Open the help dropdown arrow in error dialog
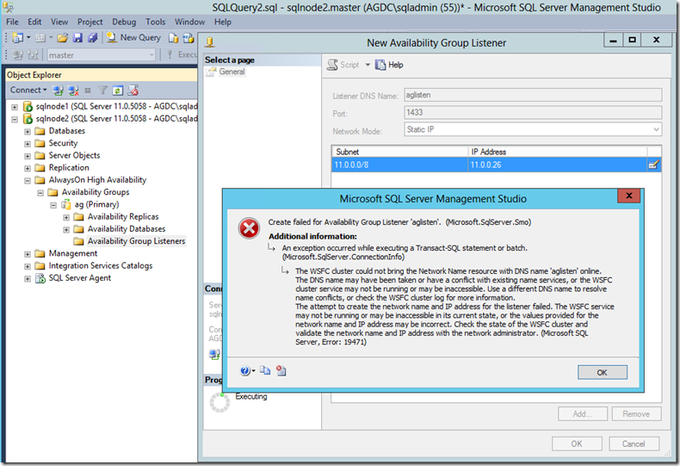 [253, 371]
